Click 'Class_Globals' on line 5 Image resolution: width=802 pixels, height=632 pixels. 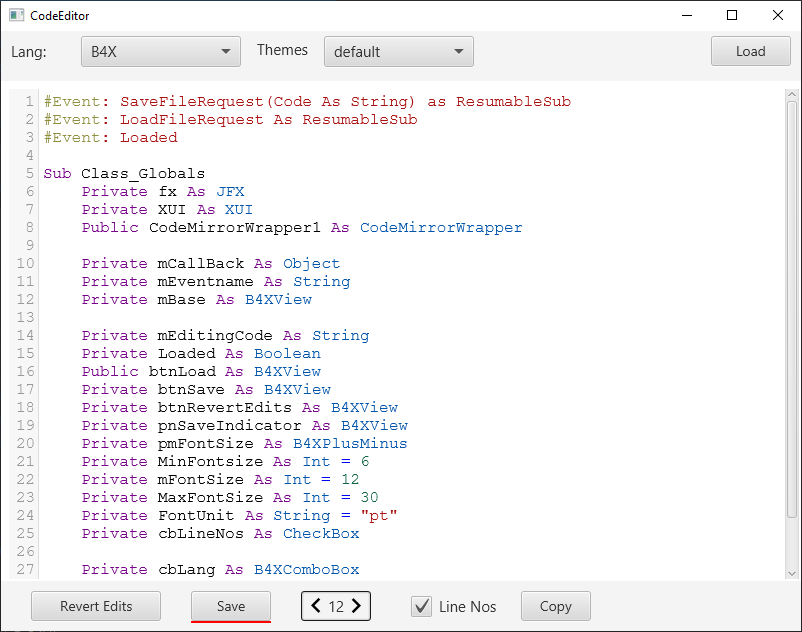143,173
